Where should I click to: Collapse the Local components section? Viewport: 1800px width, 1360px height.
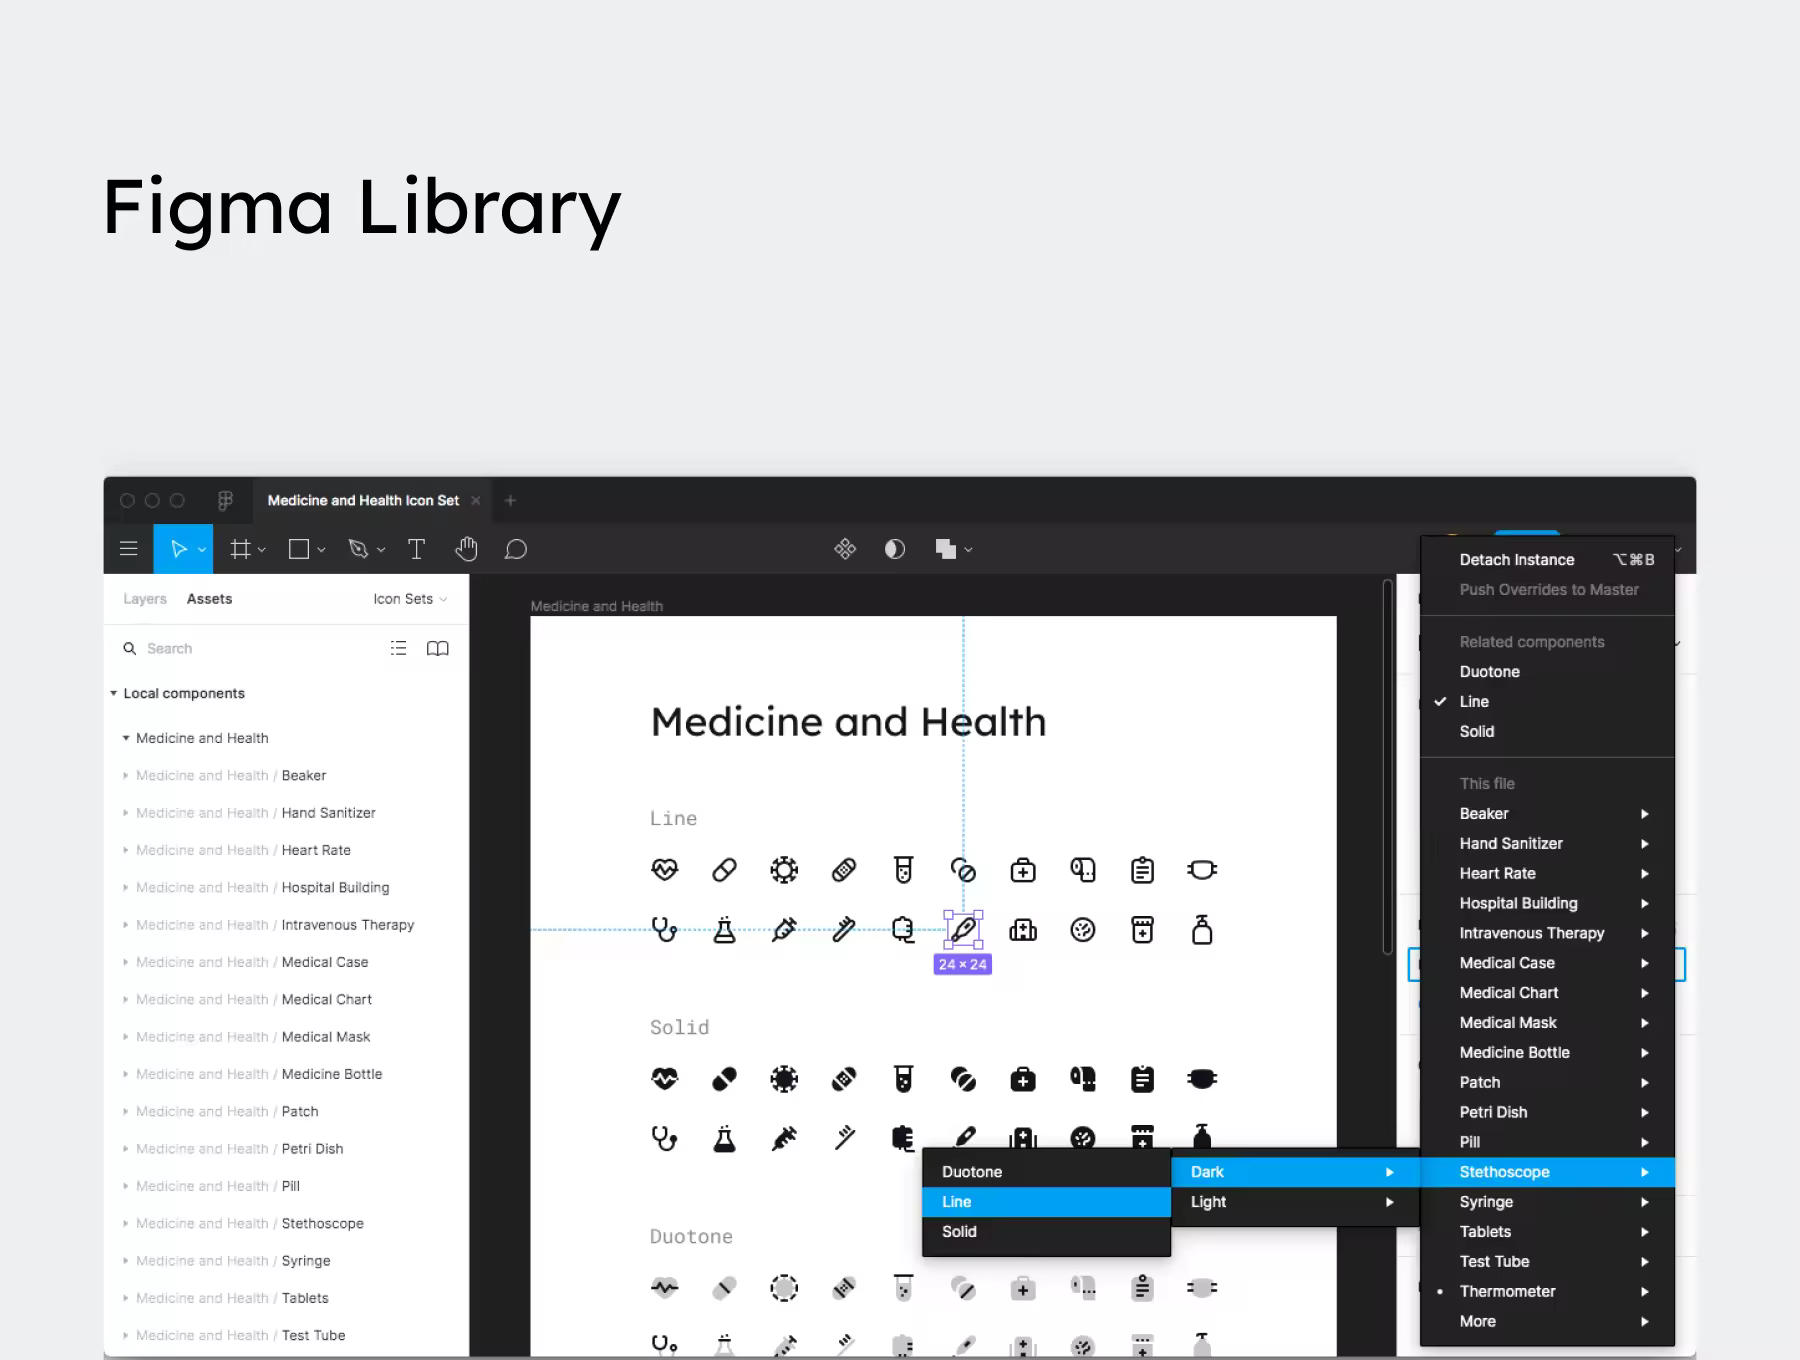[113, 693]
